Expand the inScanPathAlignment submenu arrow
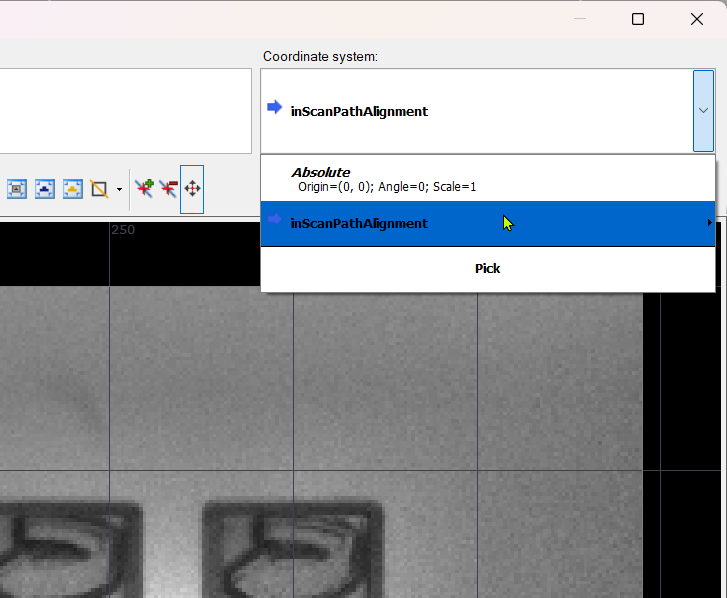 [x=709, y=223]
